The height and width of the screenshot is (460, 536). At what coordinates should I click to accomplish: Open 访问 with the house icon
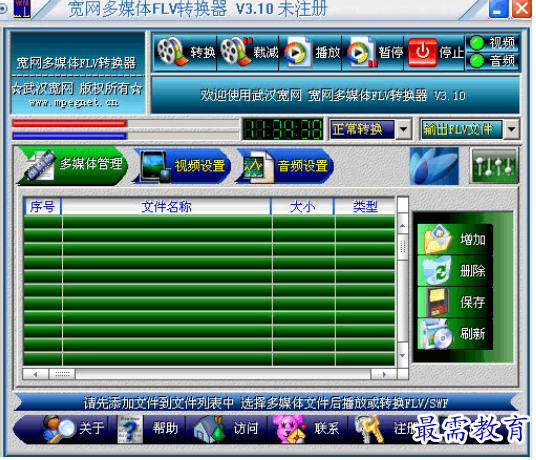pos(209,429)
